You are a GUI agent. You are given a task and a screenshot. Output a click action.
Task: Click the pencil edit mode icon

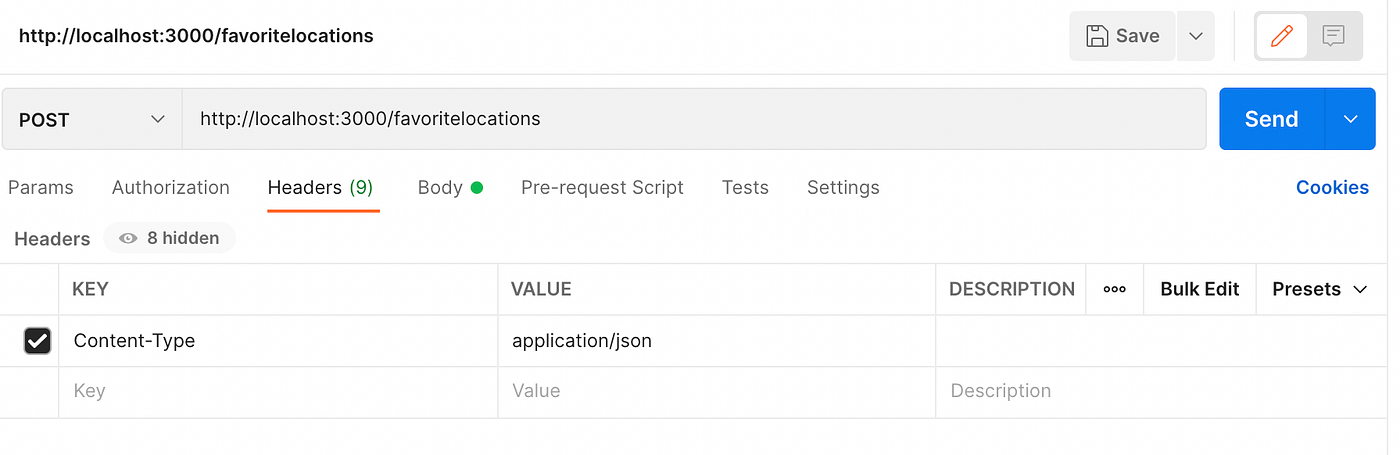point(1281,37)
